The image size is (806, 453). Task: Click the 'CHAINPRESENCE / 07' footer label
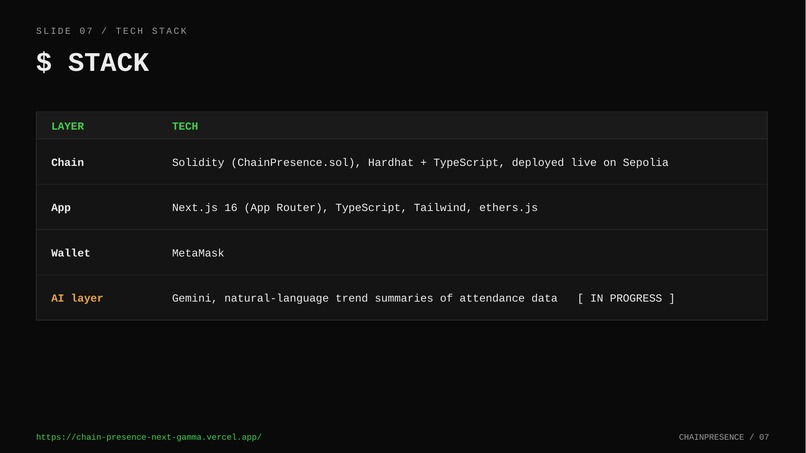[724, 437]
